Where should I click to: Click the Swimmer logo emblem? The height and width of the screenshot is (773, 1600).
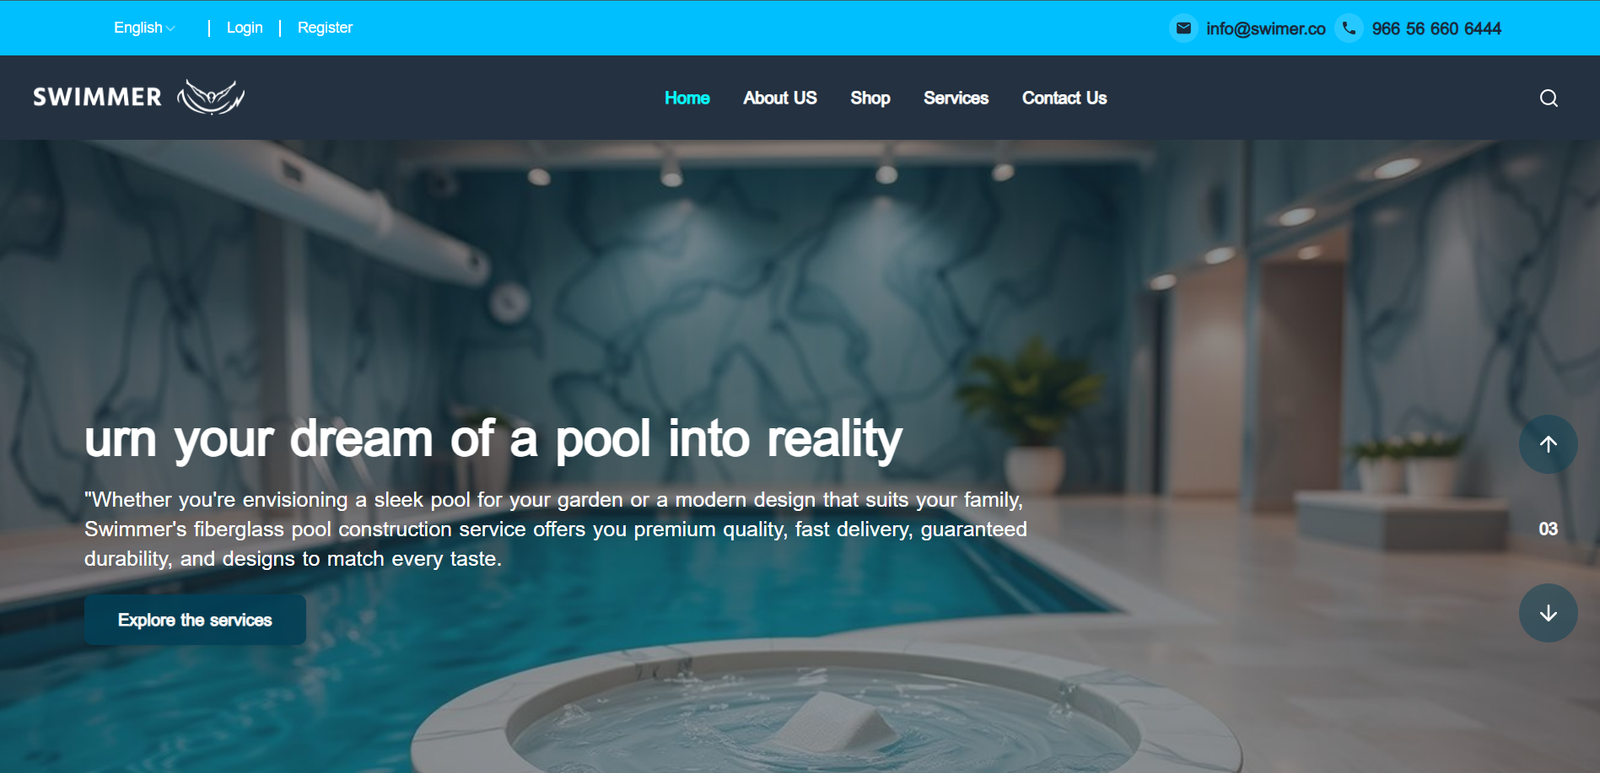point(211,97)
